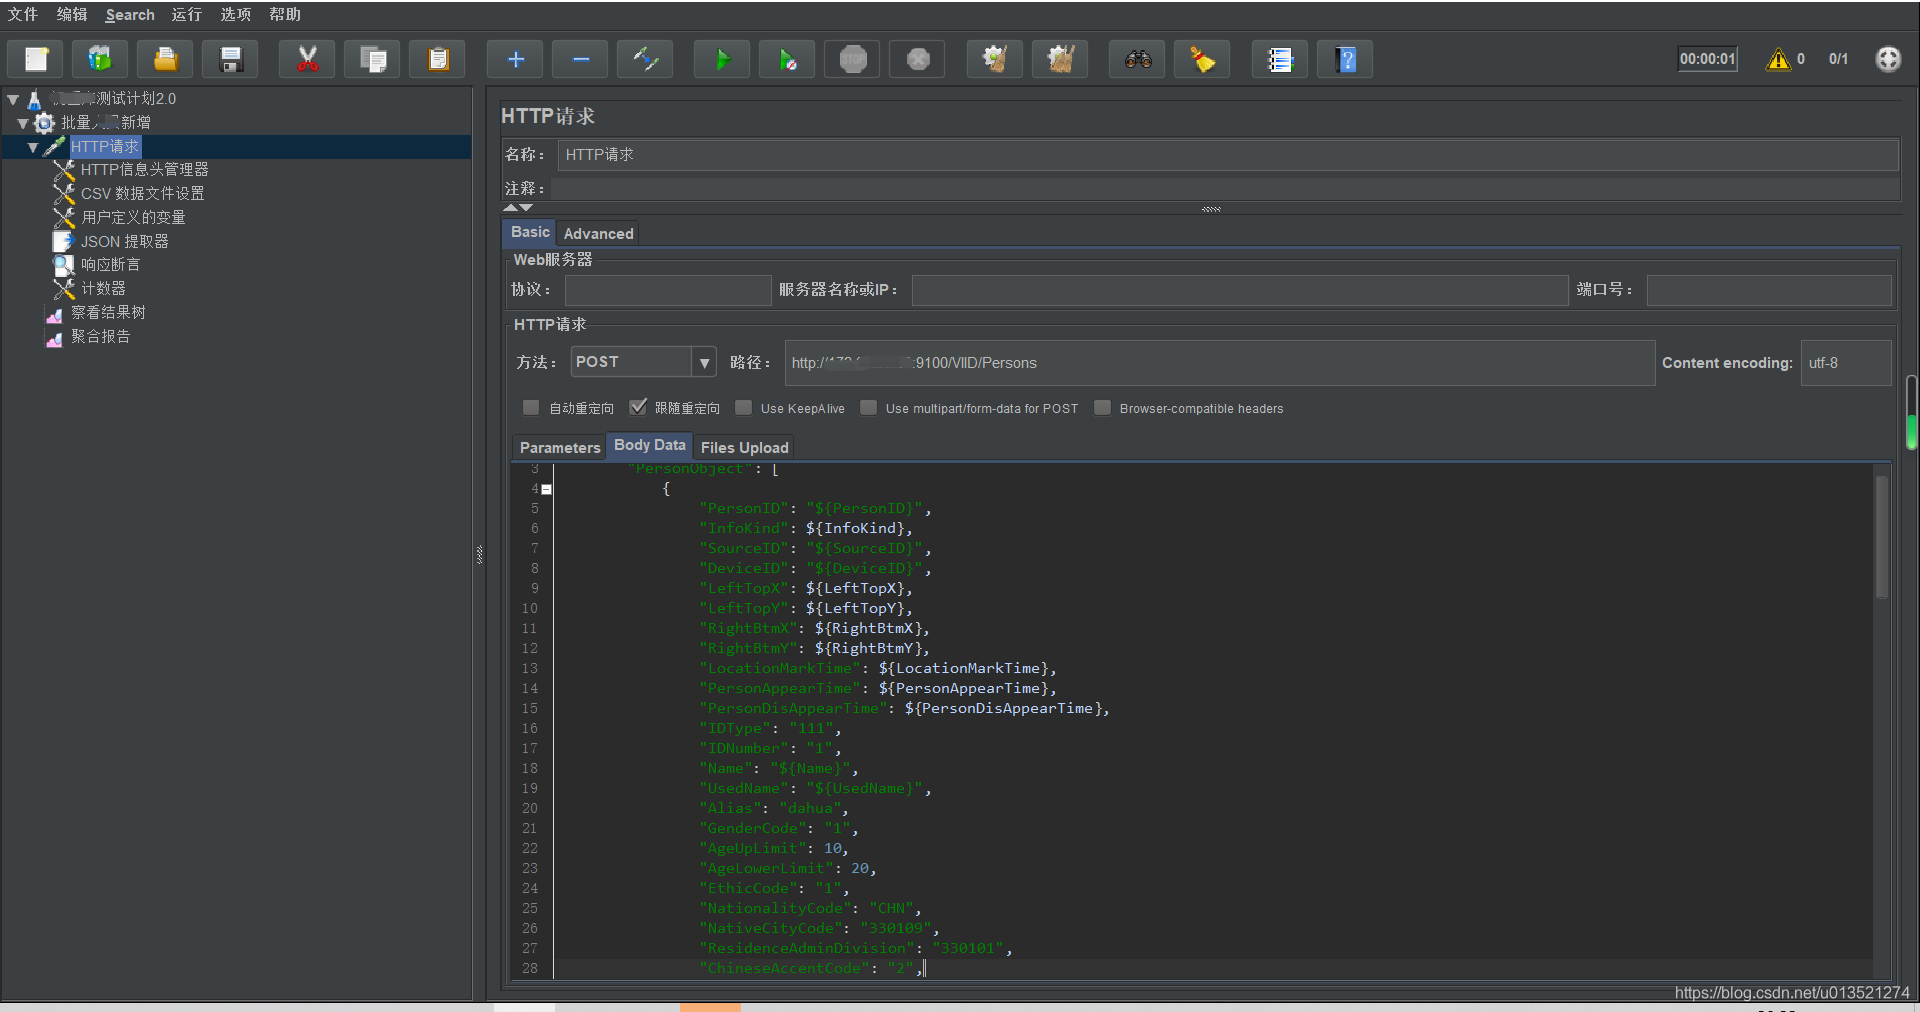Click the green Start run icon

click(x=722, y=60)
